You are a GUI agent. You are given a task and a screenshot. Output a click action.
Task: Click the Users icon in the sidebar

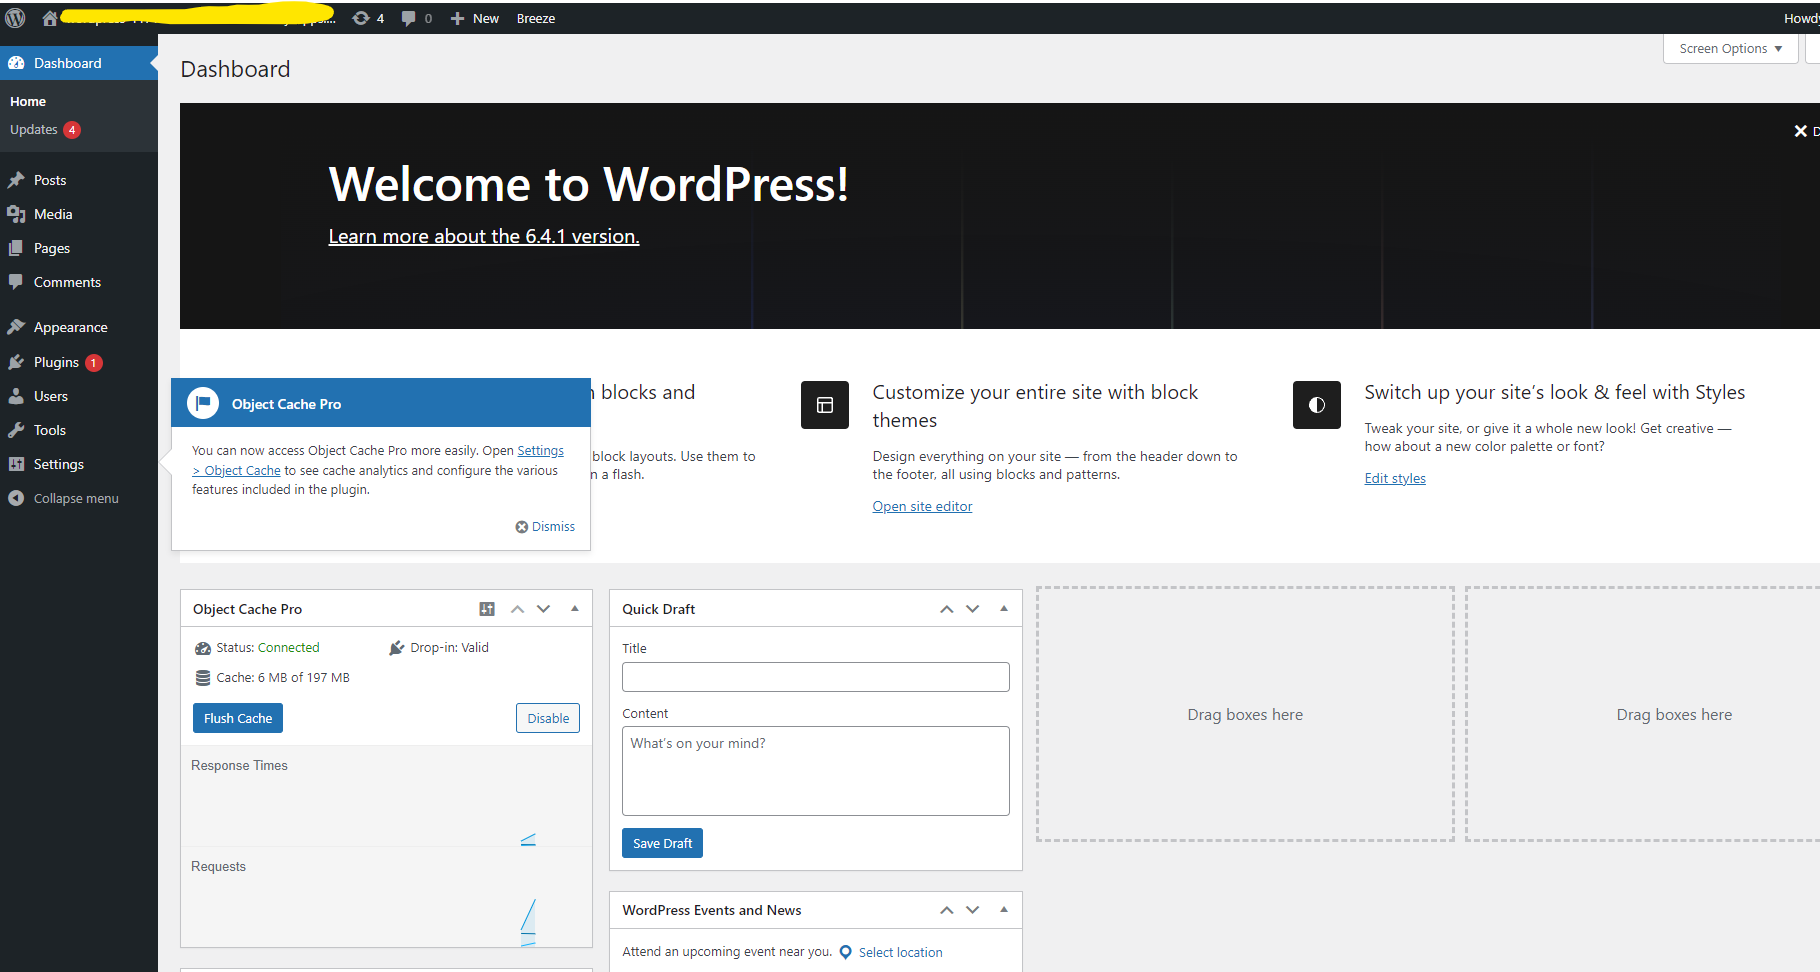16,396
